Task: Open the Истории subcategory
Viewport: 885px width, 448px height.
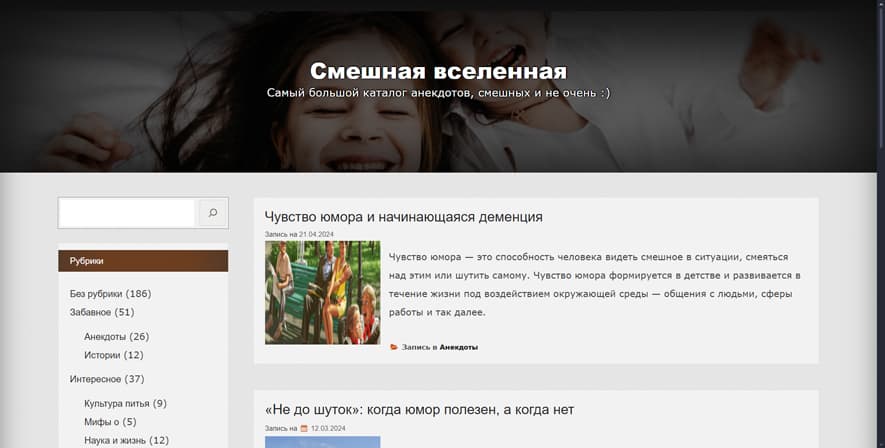Action: point(102,355)
